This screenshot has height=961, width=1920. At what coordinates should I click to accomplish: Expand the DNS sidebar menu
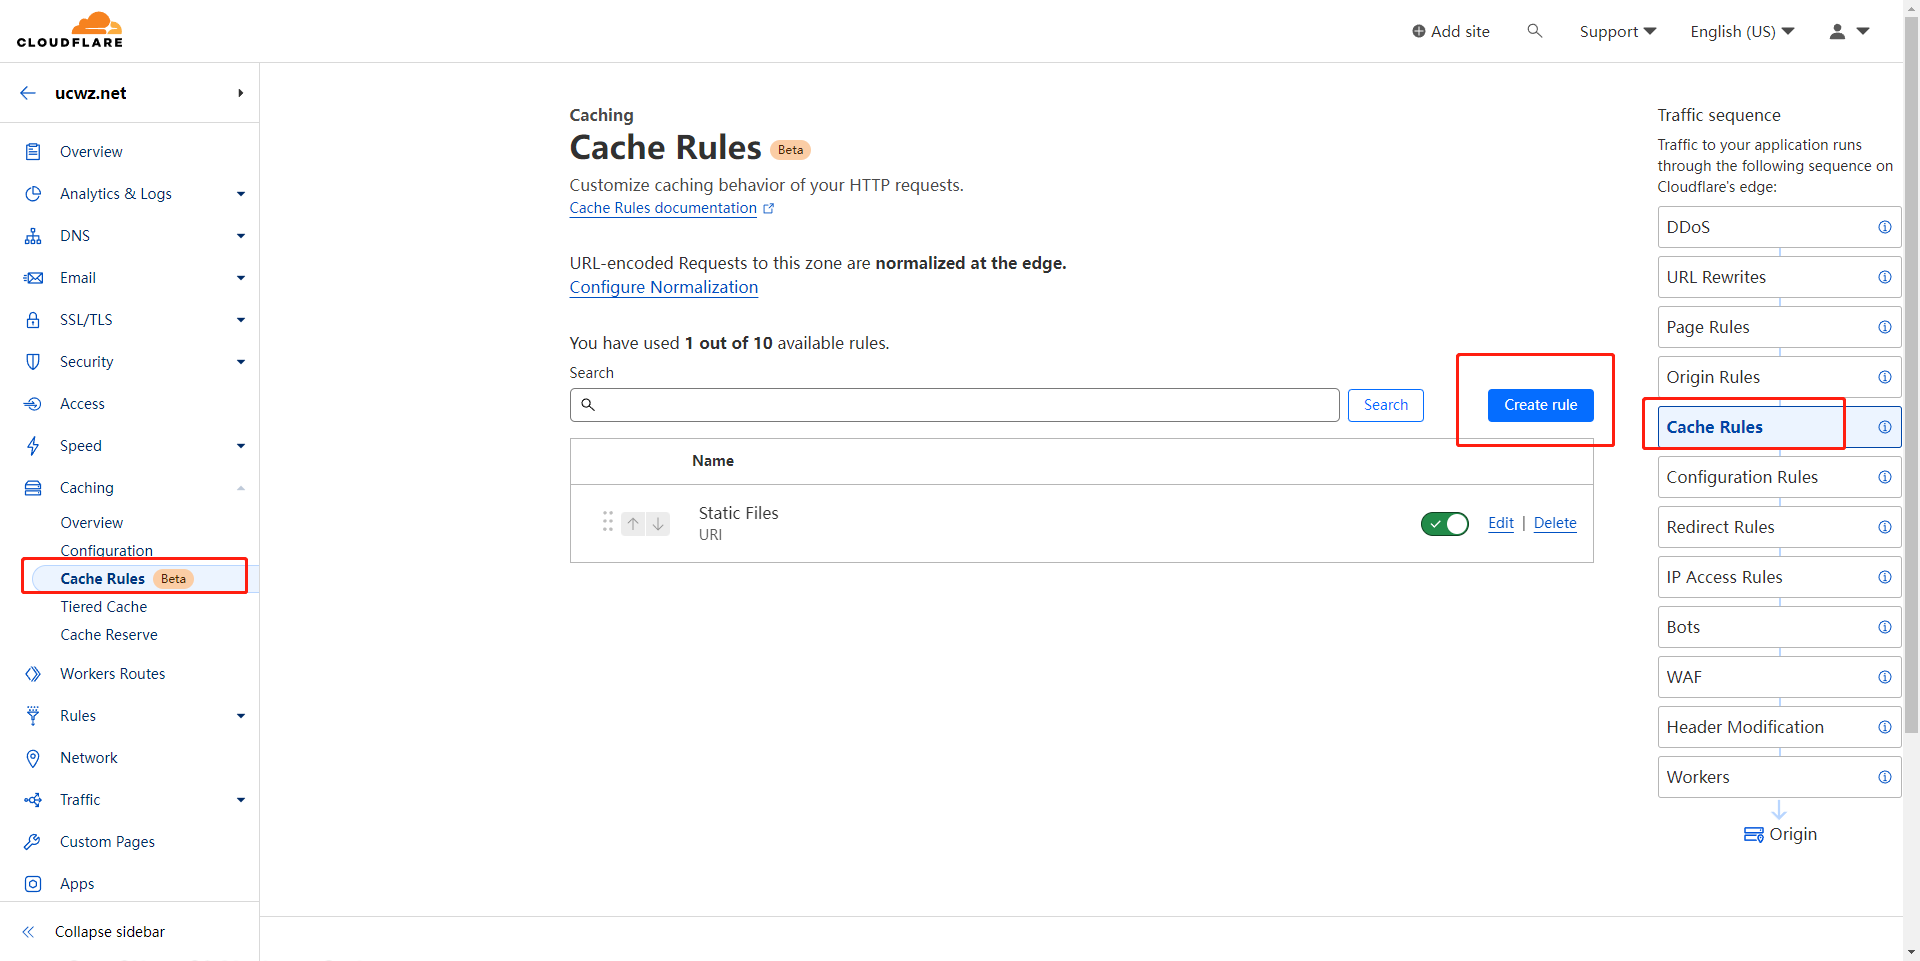pyautogui.click(x=241, y=236)
